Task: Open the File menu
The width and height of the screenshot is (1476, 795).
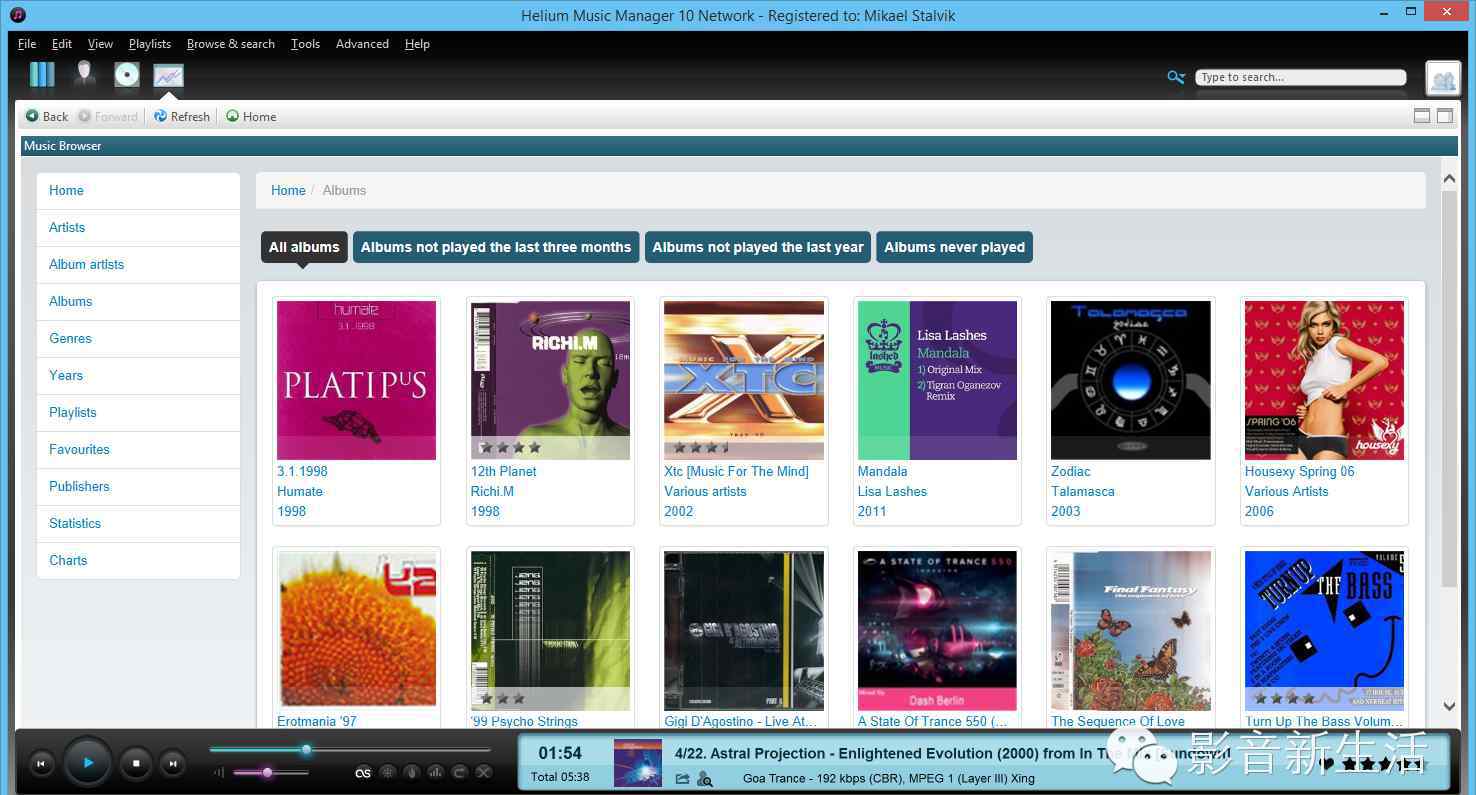Action: click(x=27, y=44)
